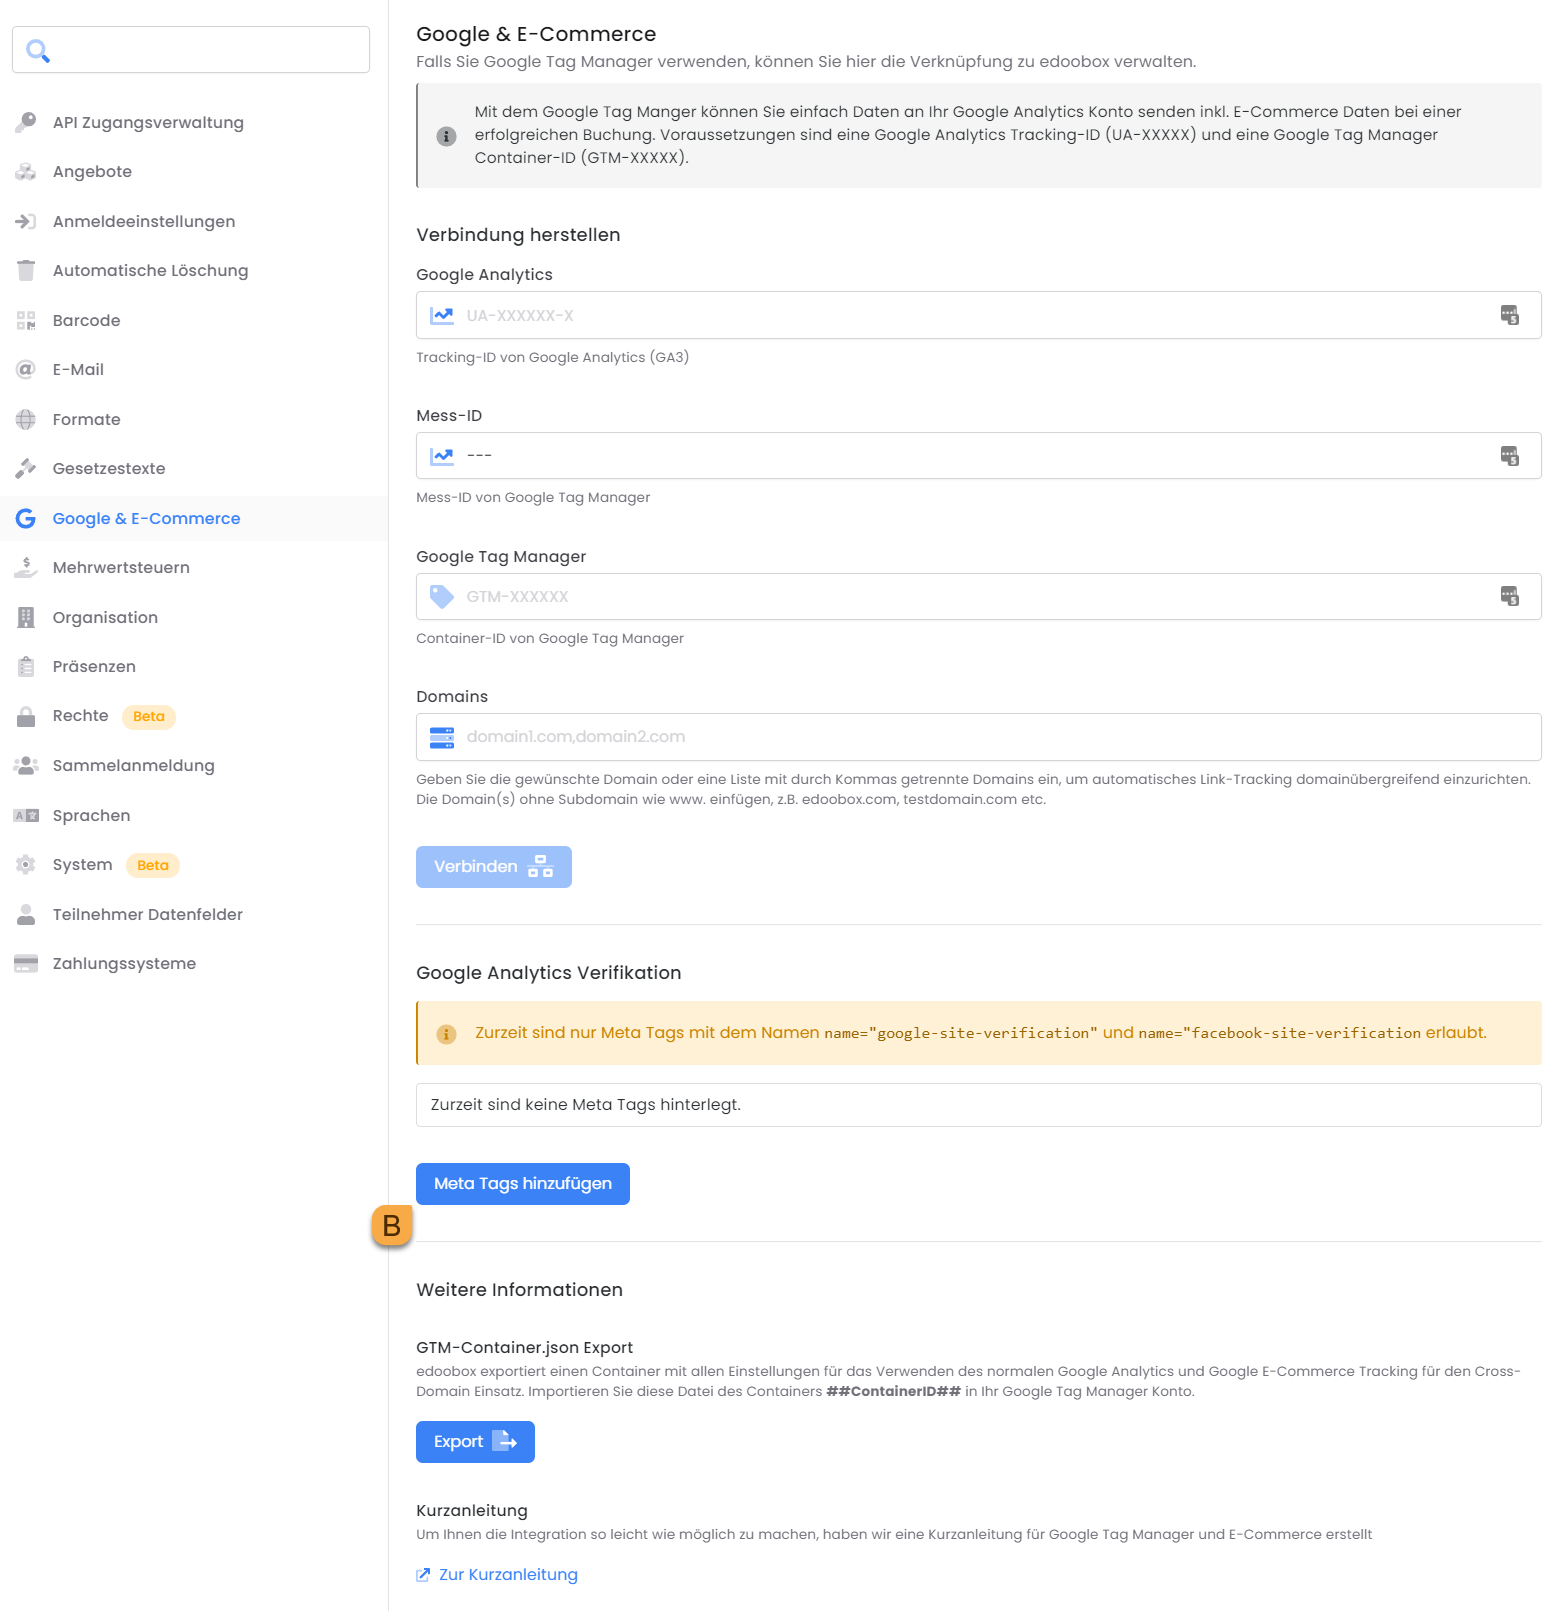Go to Teilnehmer Datenfelder settings
This screenshot has width=1560, height=1611.
pyautogui.click(x=147, y=914)
